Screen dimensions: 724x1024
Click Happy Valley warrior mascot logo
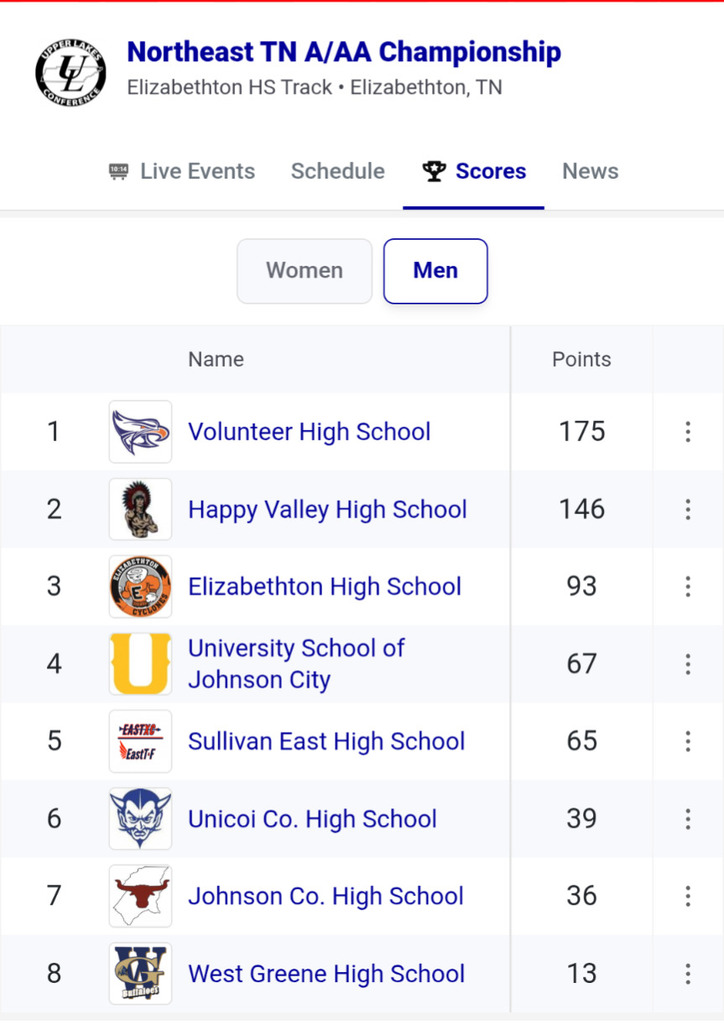tap(140, 509)
